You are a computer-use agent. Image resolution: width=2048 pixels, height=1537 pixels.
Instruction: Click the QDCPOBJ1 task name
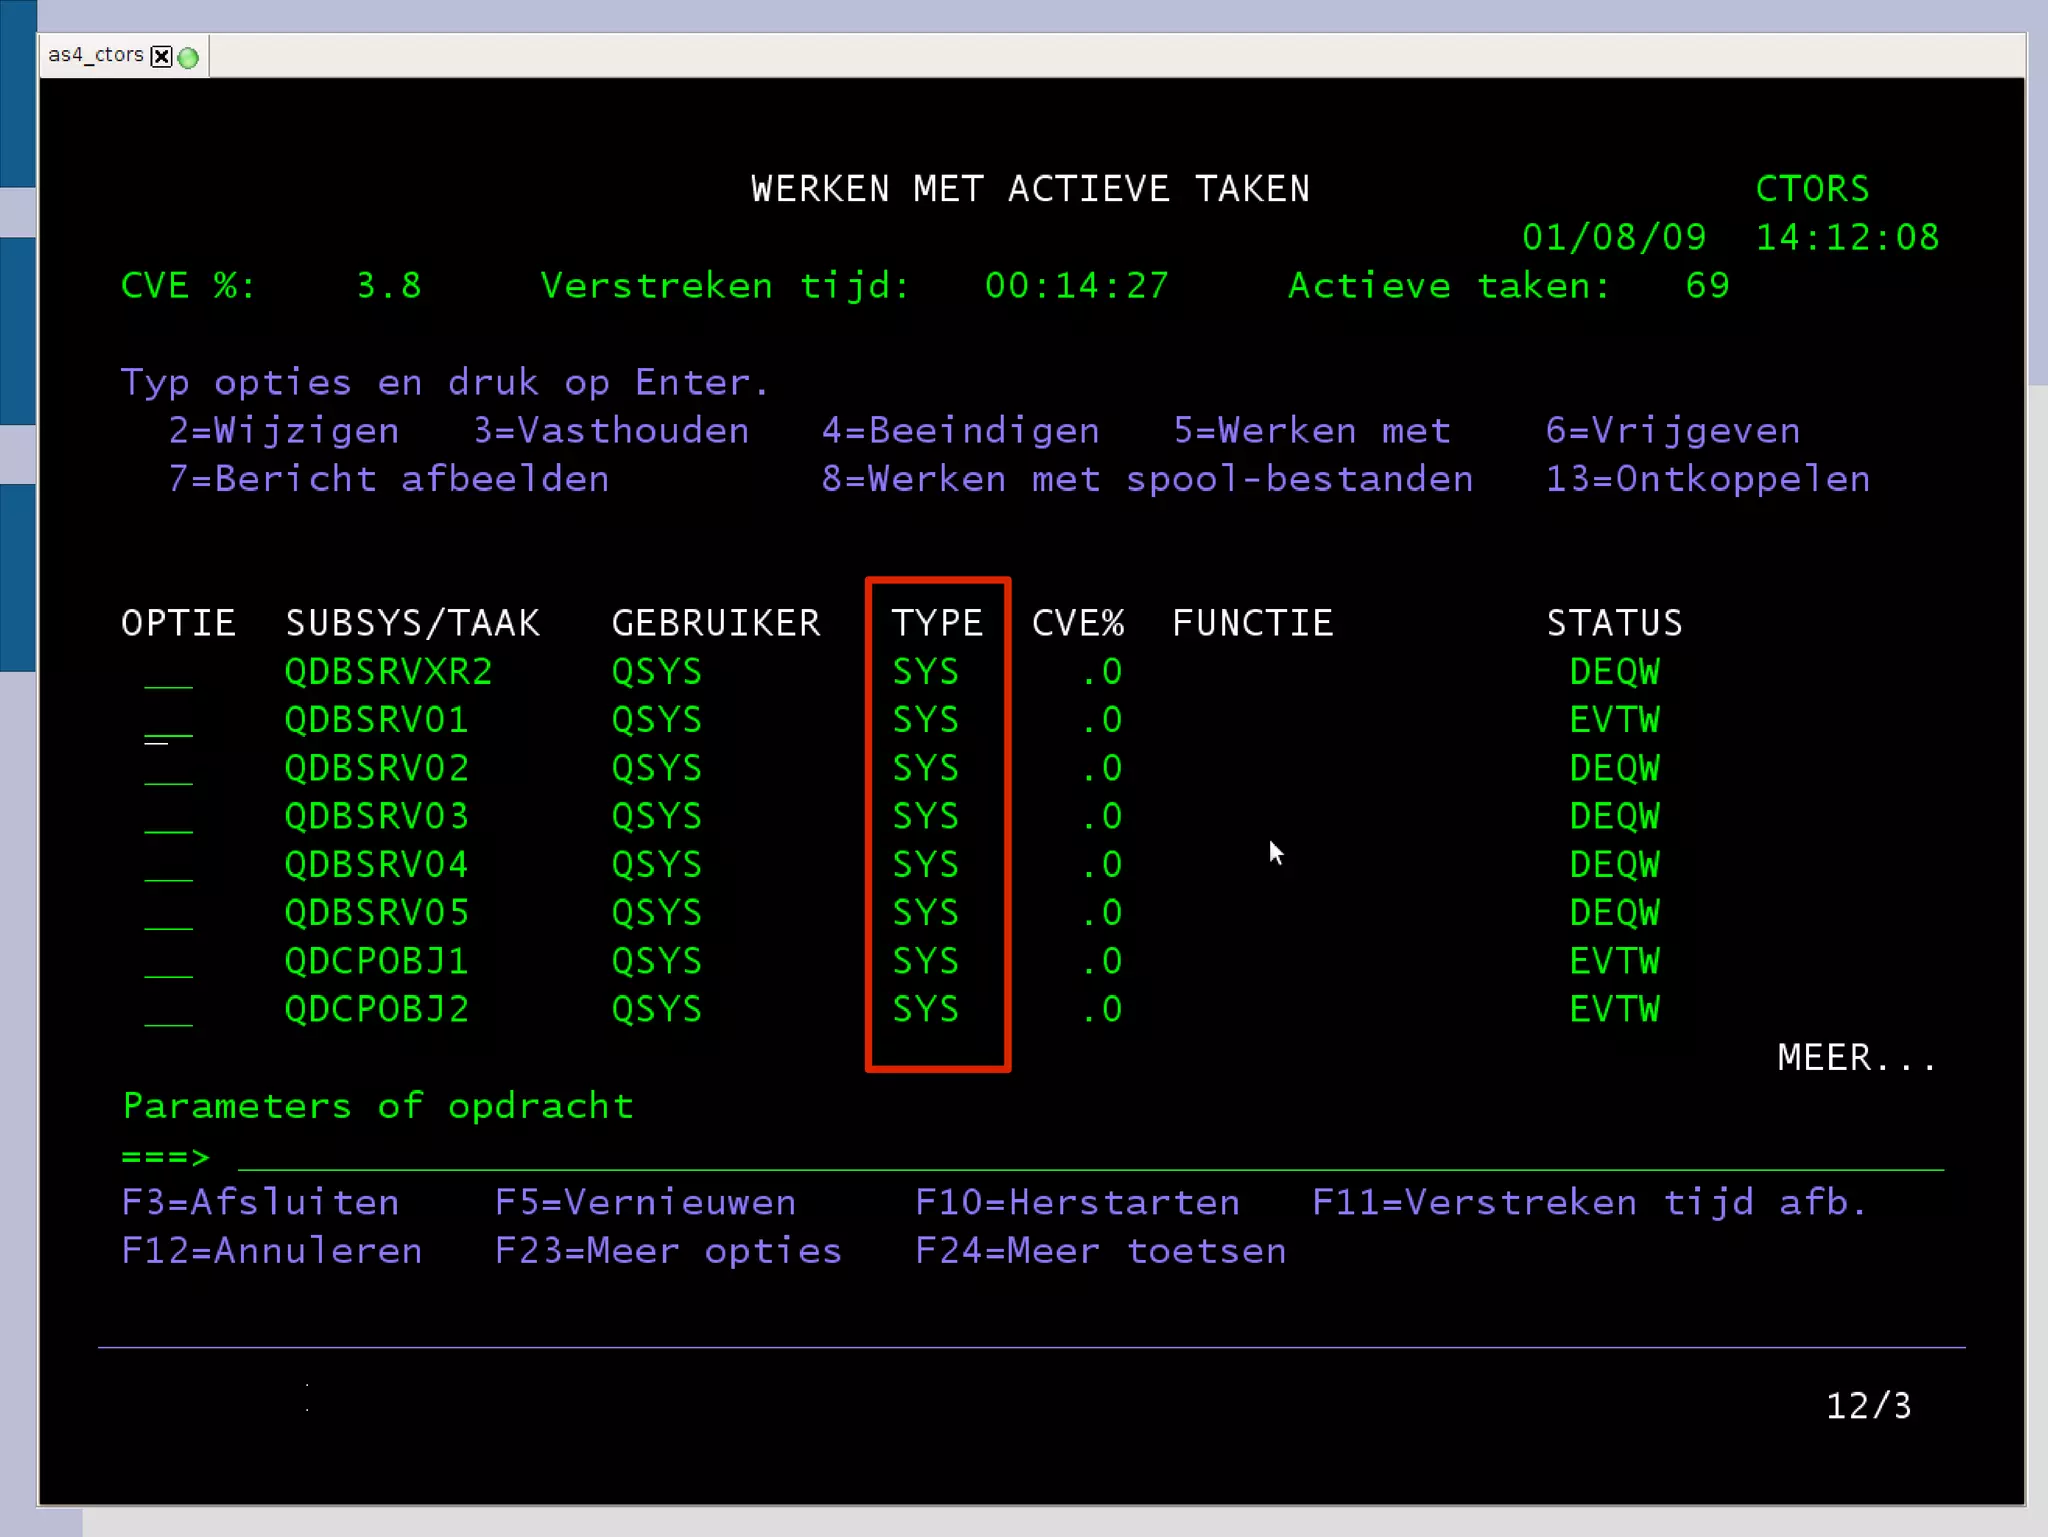pos(376,962)
